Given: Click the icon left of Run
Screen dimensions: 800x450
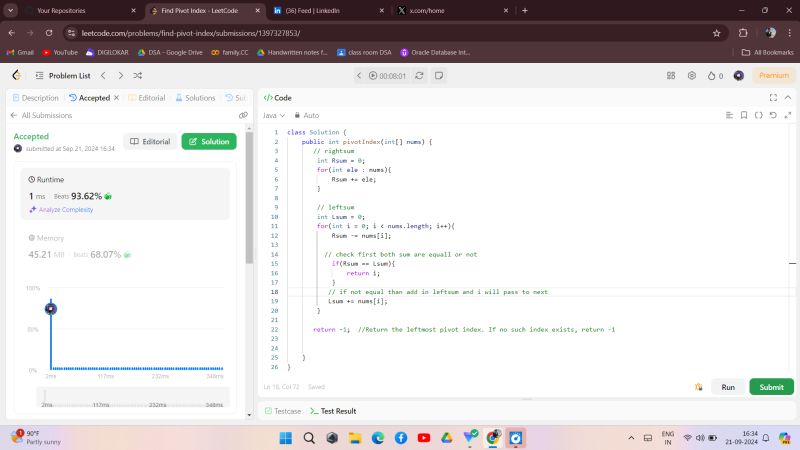Looking at the screenshot, I should 698,387.
